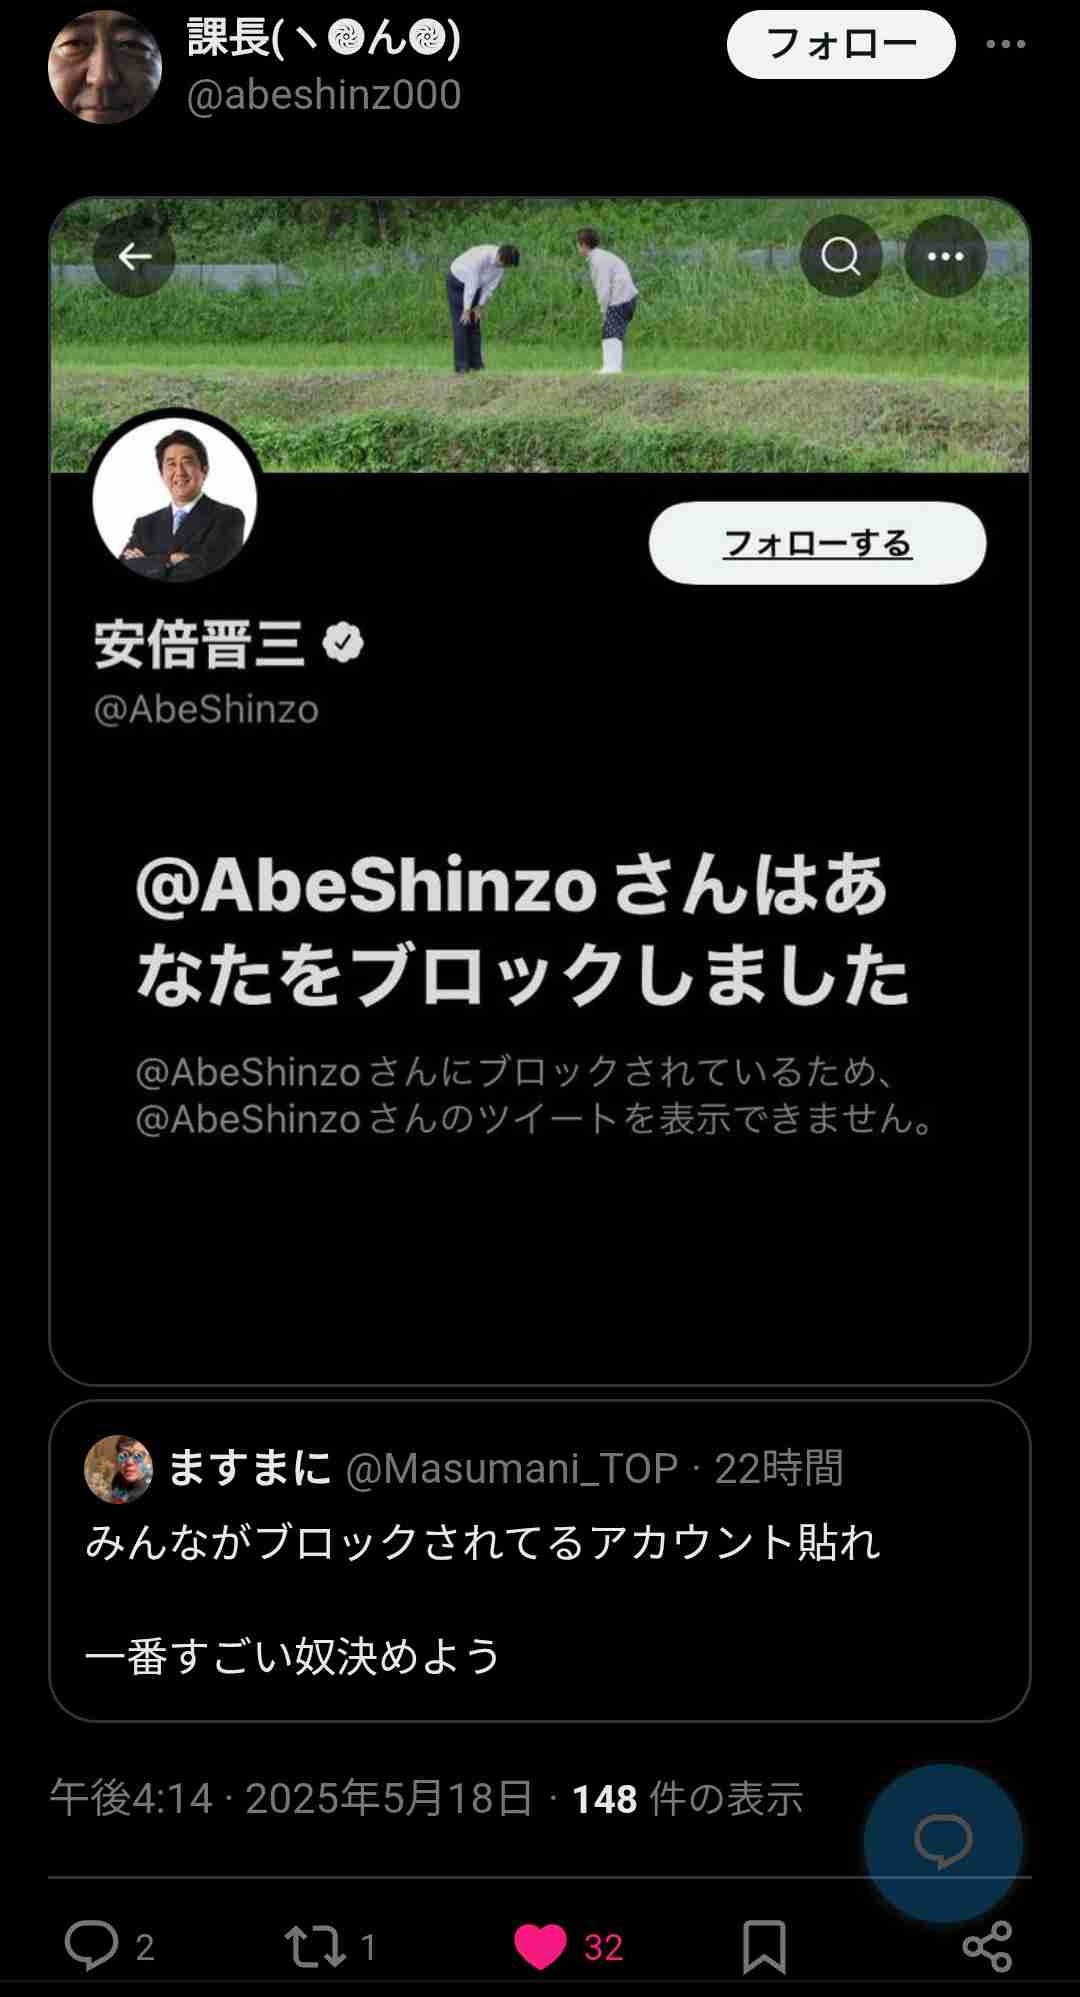The height and width of the screenshot is (1997, 1080).
Task: Click フォローする button in embedded profile
Action: [x=818, y=543]
